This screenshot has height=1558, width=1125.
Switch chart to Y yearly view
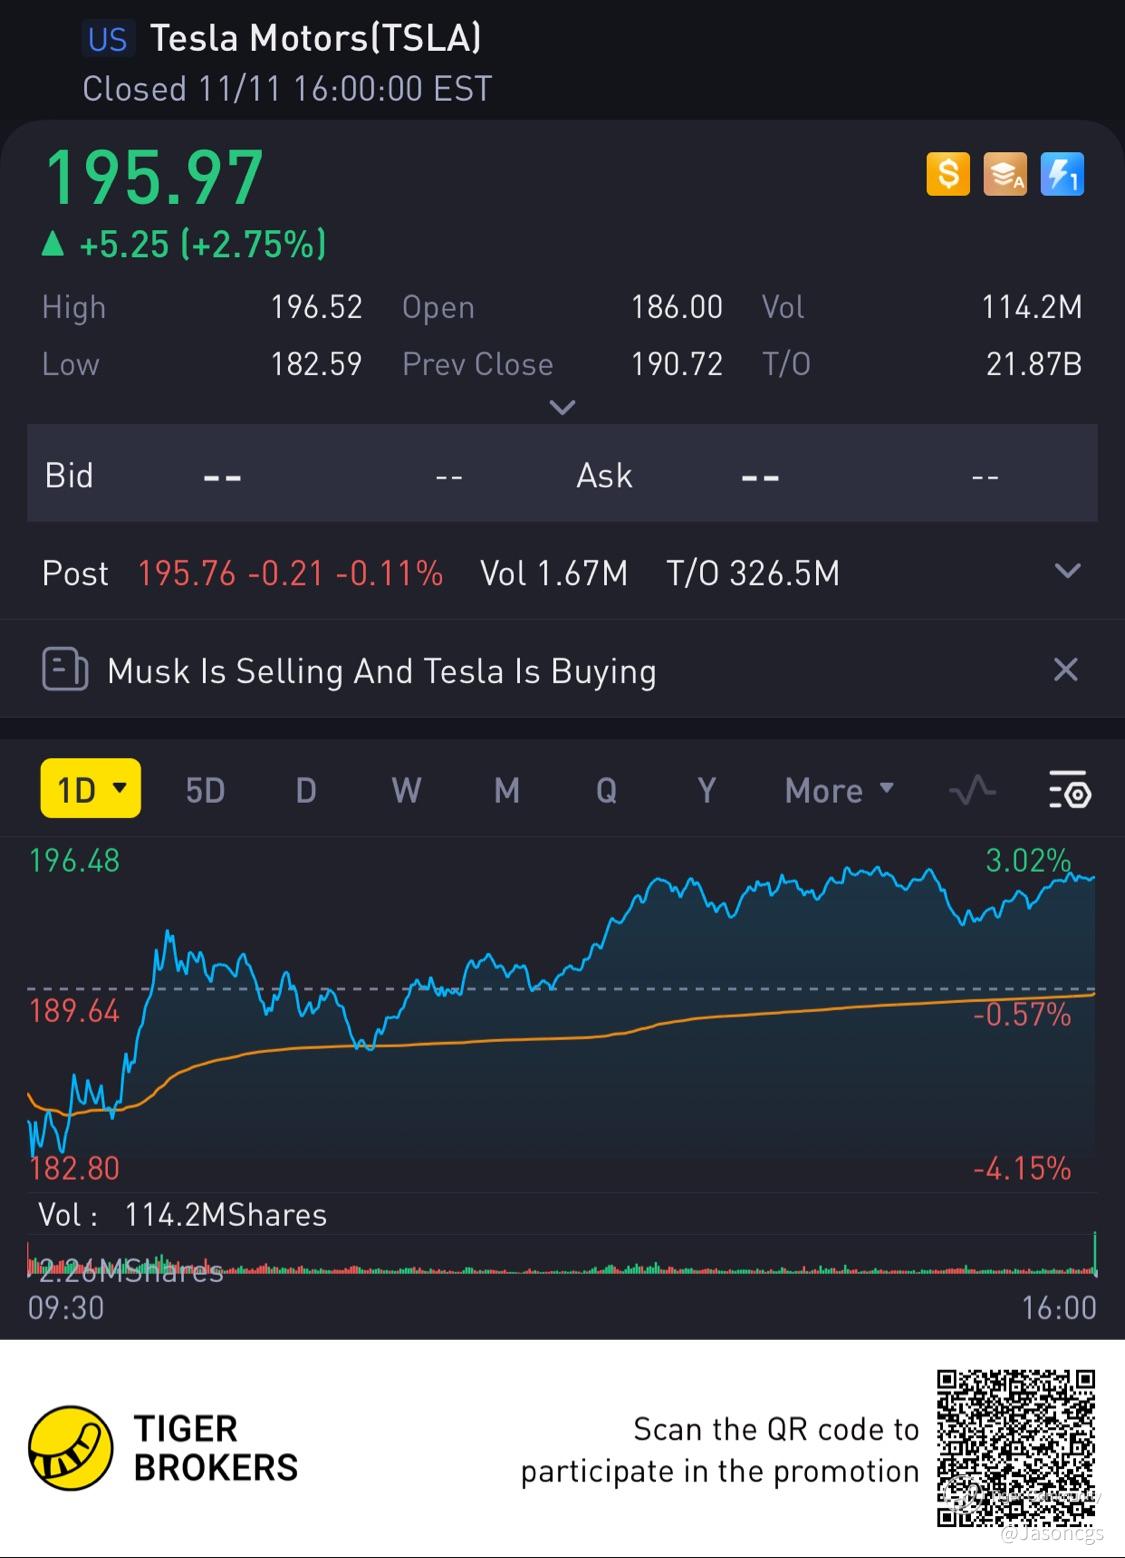[x=707, y=790]
